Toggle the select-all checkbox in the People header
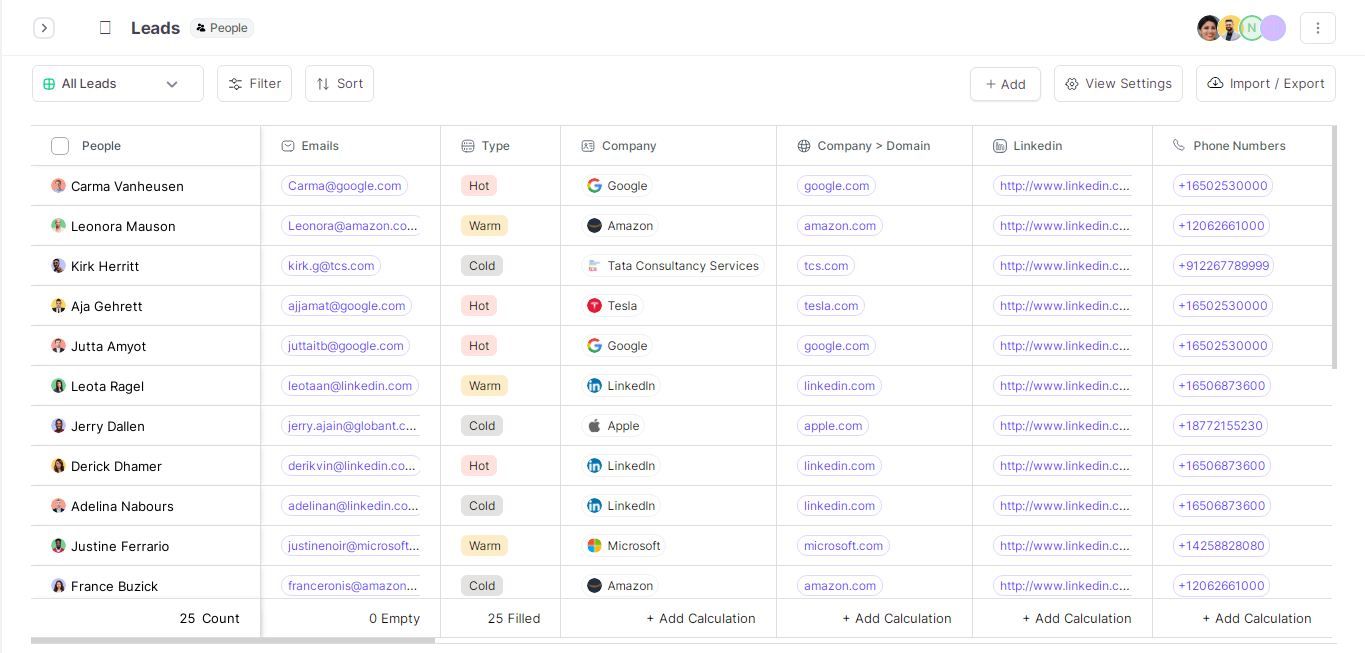The height and width of the screenshot is (653, 1365). tap(60, 146)
